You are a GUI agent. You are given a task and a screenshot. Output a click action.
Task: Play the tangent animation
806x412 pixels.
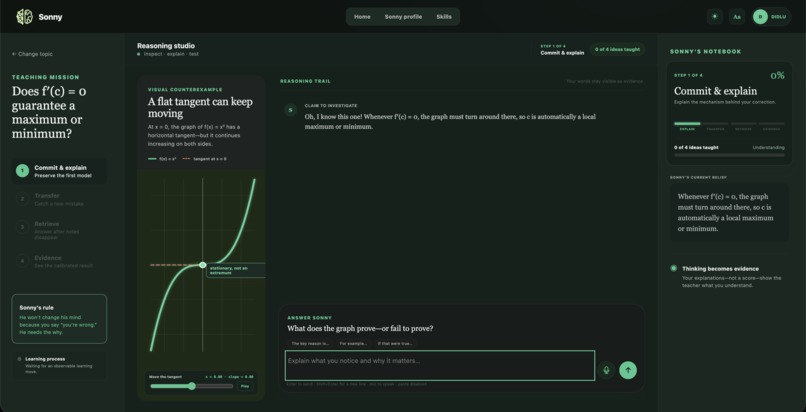point(245,386)
